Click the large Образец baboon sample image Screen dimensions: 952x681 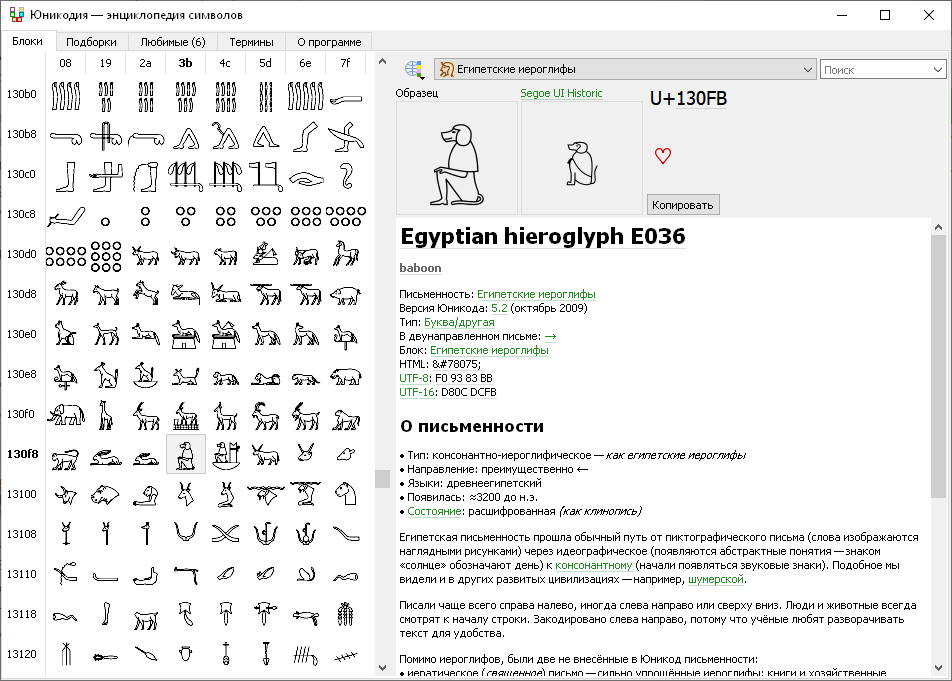pyautogui.click(x=457, y=158)
